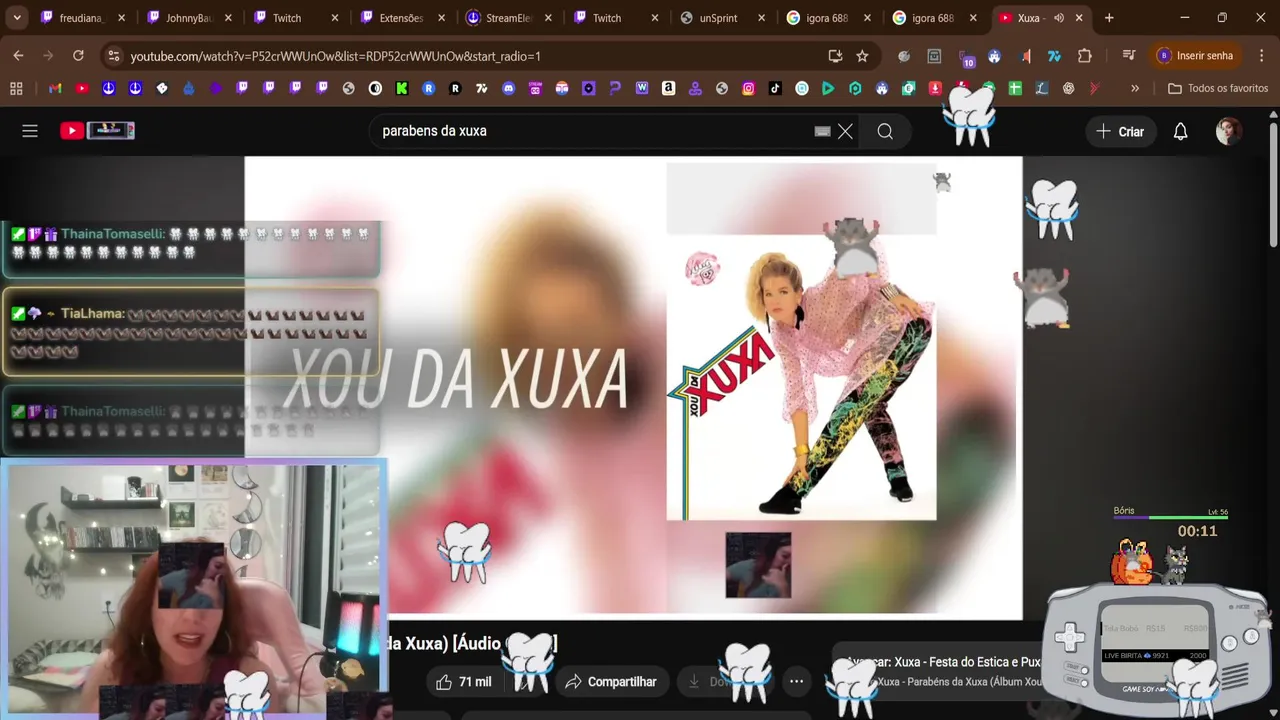Image resolution: width=1280 pixels, height=720 pixels.
Task: Click the YouTube logo to go home
Action: point(97,130)
